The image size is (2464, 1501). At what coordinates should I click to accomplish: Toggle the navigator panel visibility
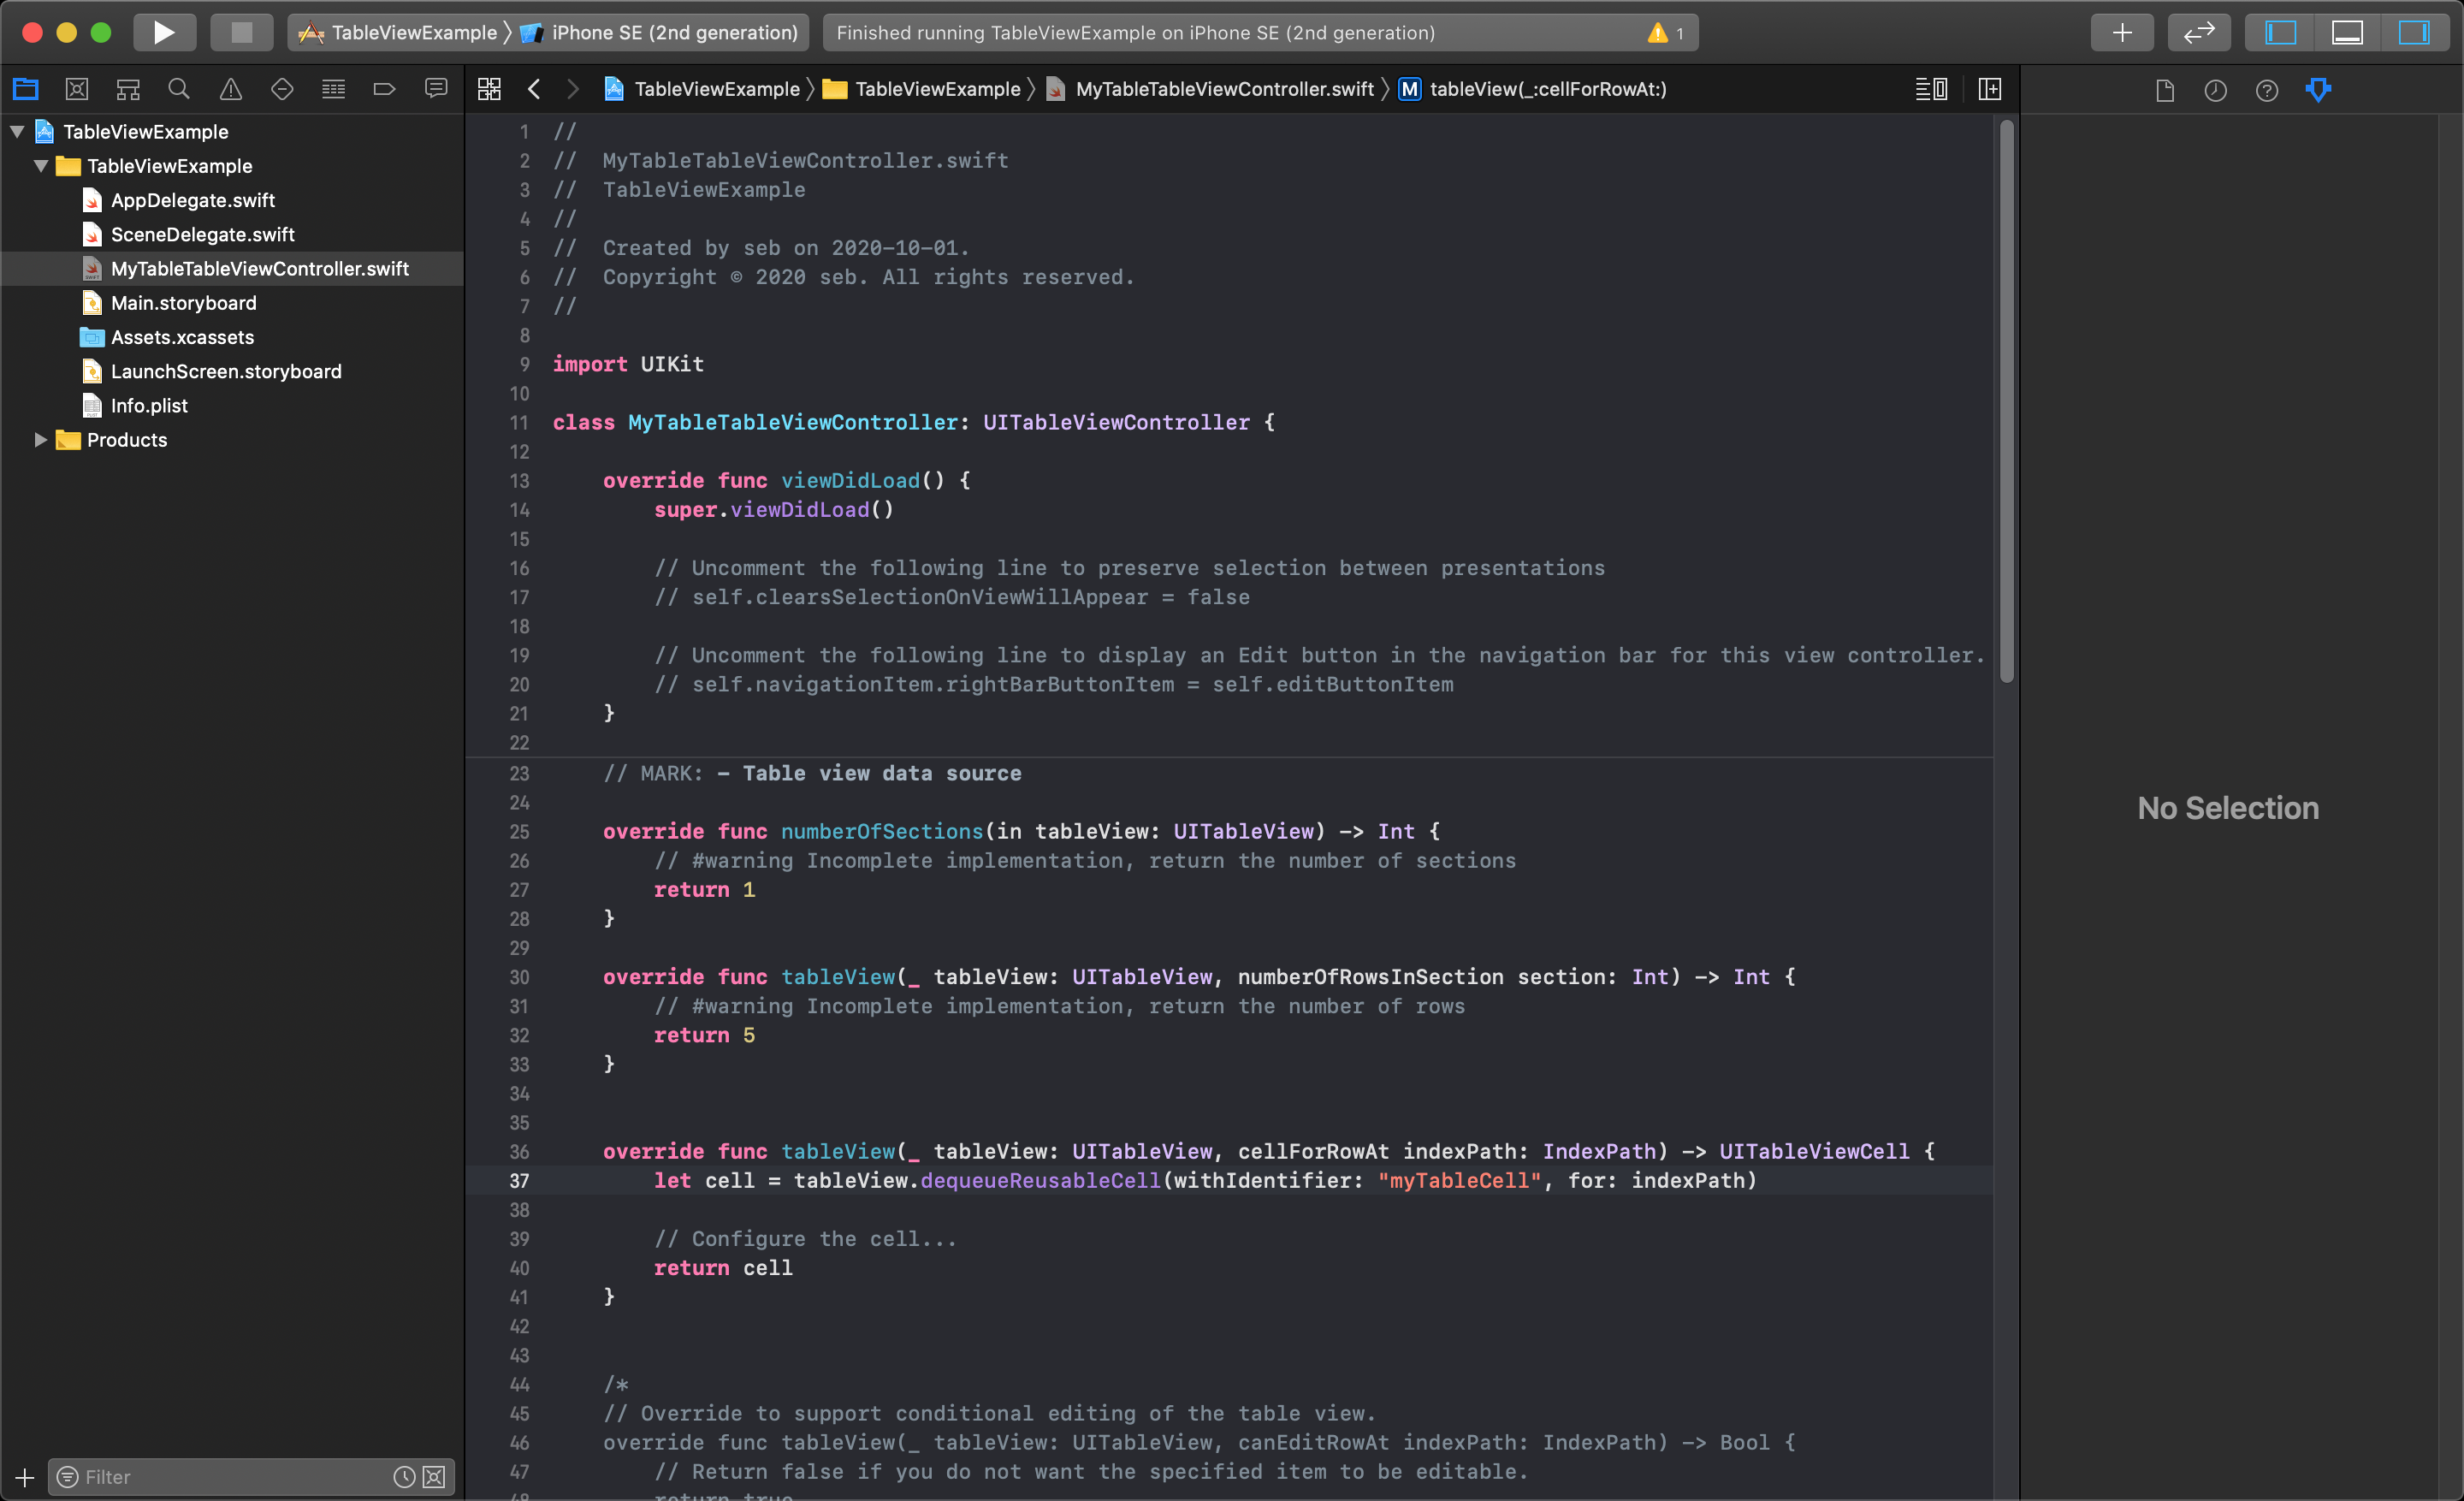2280,32
